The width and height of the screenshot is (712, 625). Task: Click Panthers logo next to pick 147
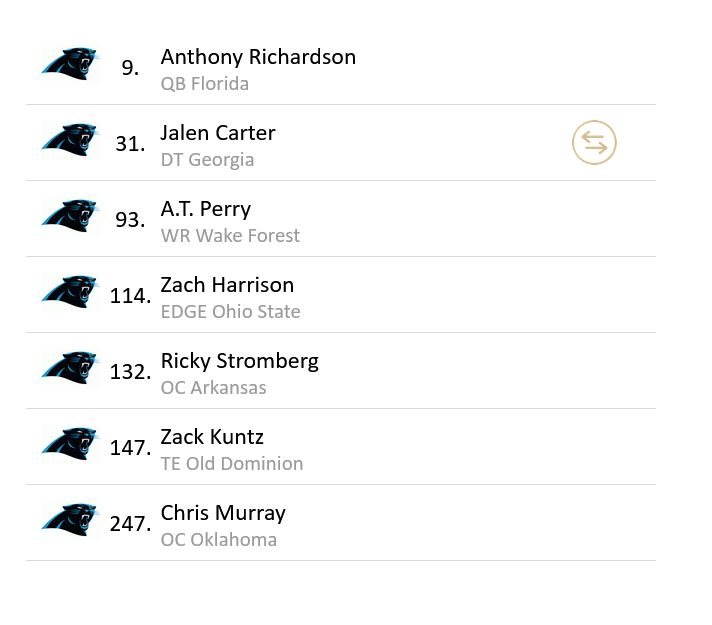click(x=70, y=445)
